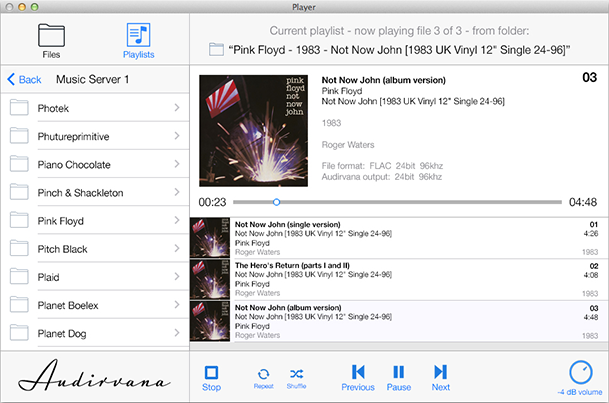The width and height of the screenshot is (609, 403).
Task: Click the "Roger Waters" composer in now playing
Action: [348, 145]
